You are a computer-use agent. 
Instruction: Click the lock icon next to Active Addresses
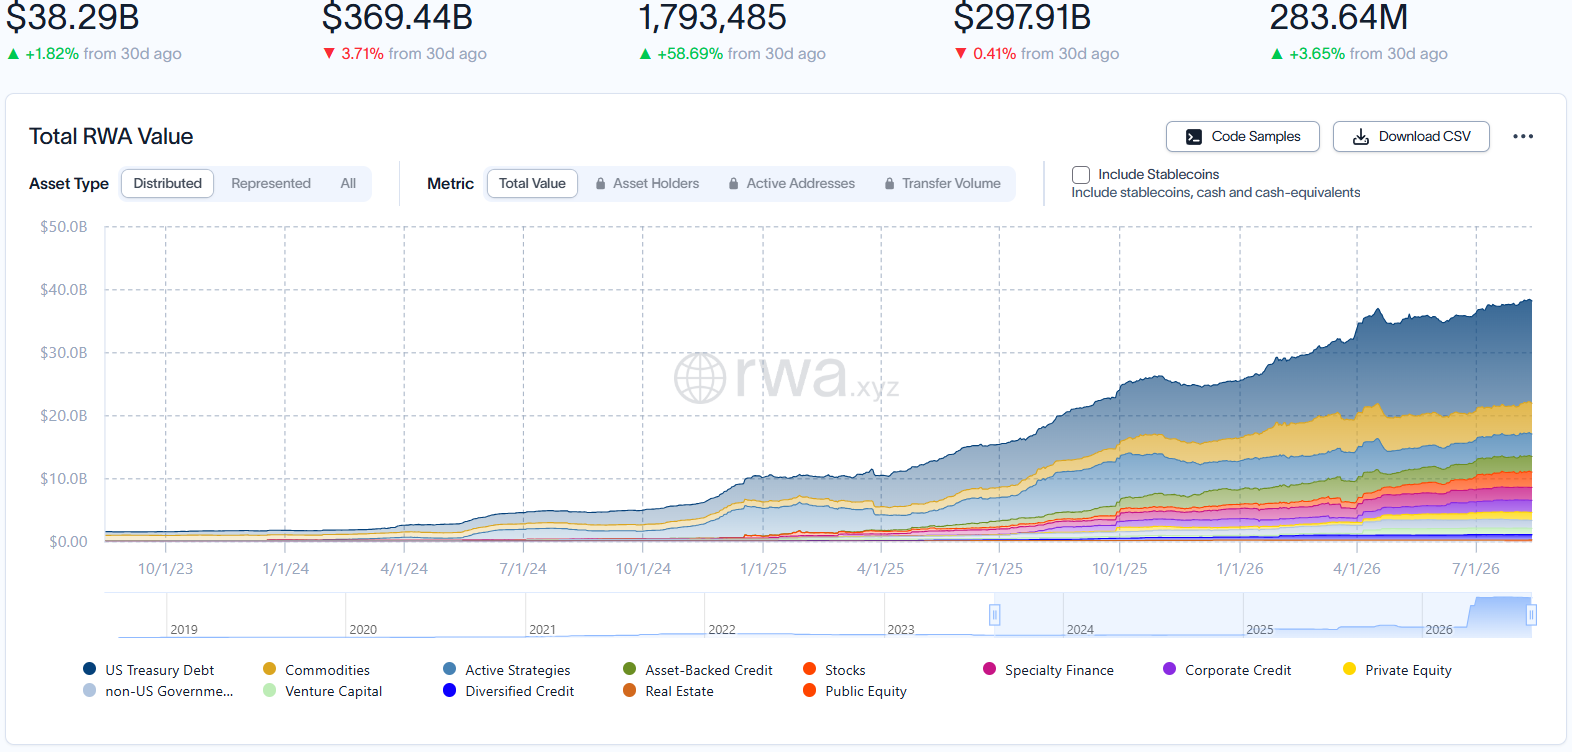click(x=734, y=184)
